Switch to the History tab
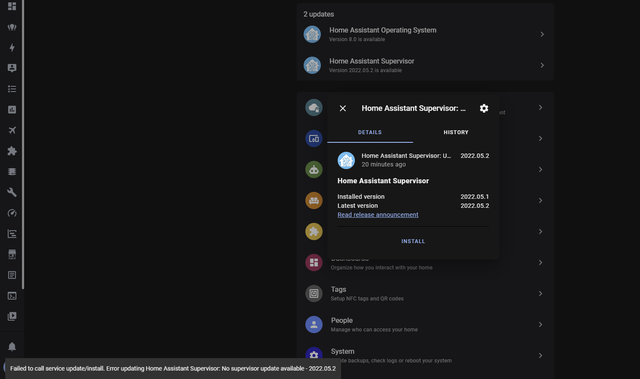Viewport: 640px width, 379px height. pyautogui.click(x=456, y=133)
